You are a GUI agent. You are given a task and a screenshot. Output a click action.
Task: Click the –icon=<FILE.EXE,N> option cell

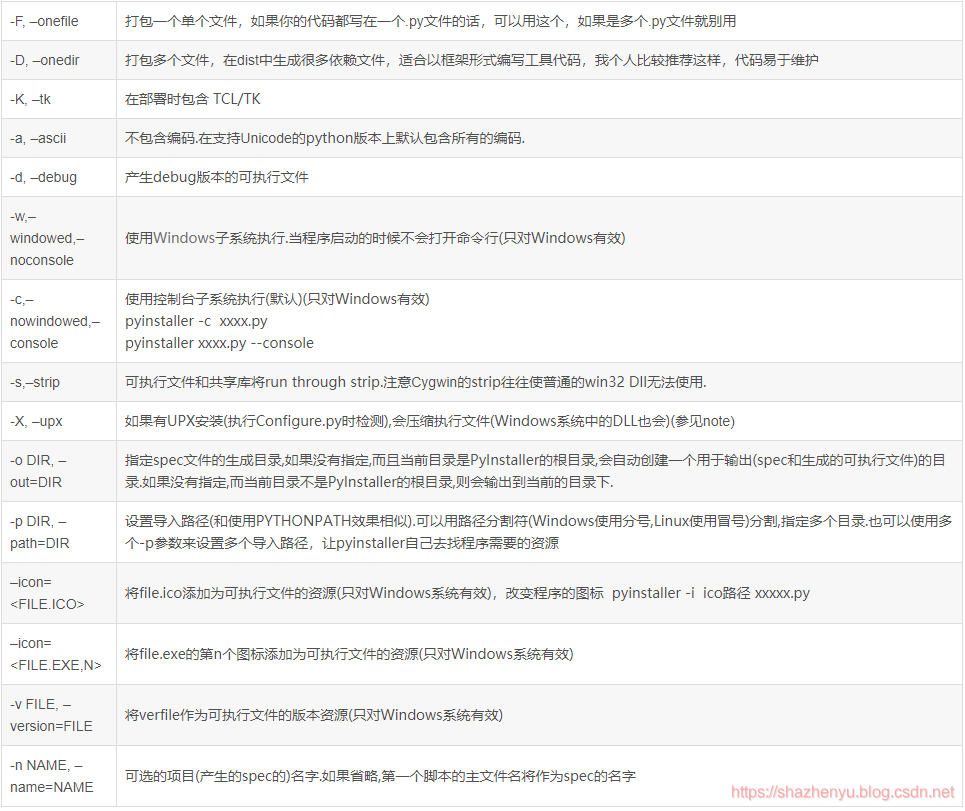pyautogui.click(x=58, y=654)
